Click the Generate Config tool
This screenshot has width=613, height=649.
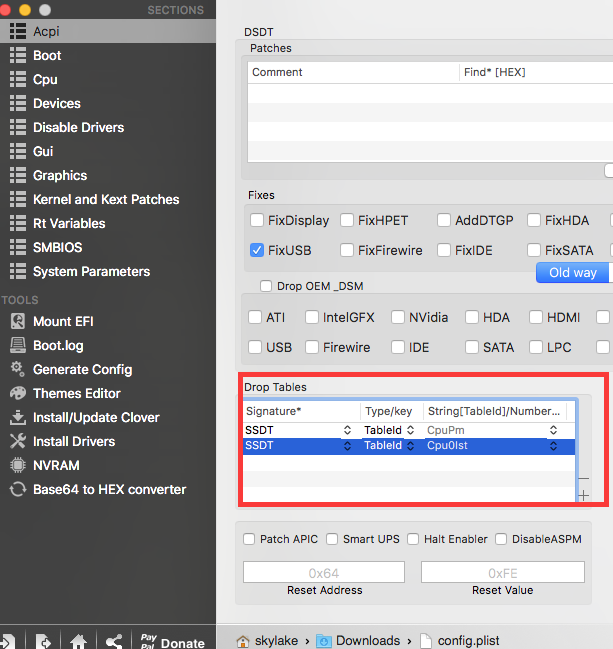coord(82,369)
